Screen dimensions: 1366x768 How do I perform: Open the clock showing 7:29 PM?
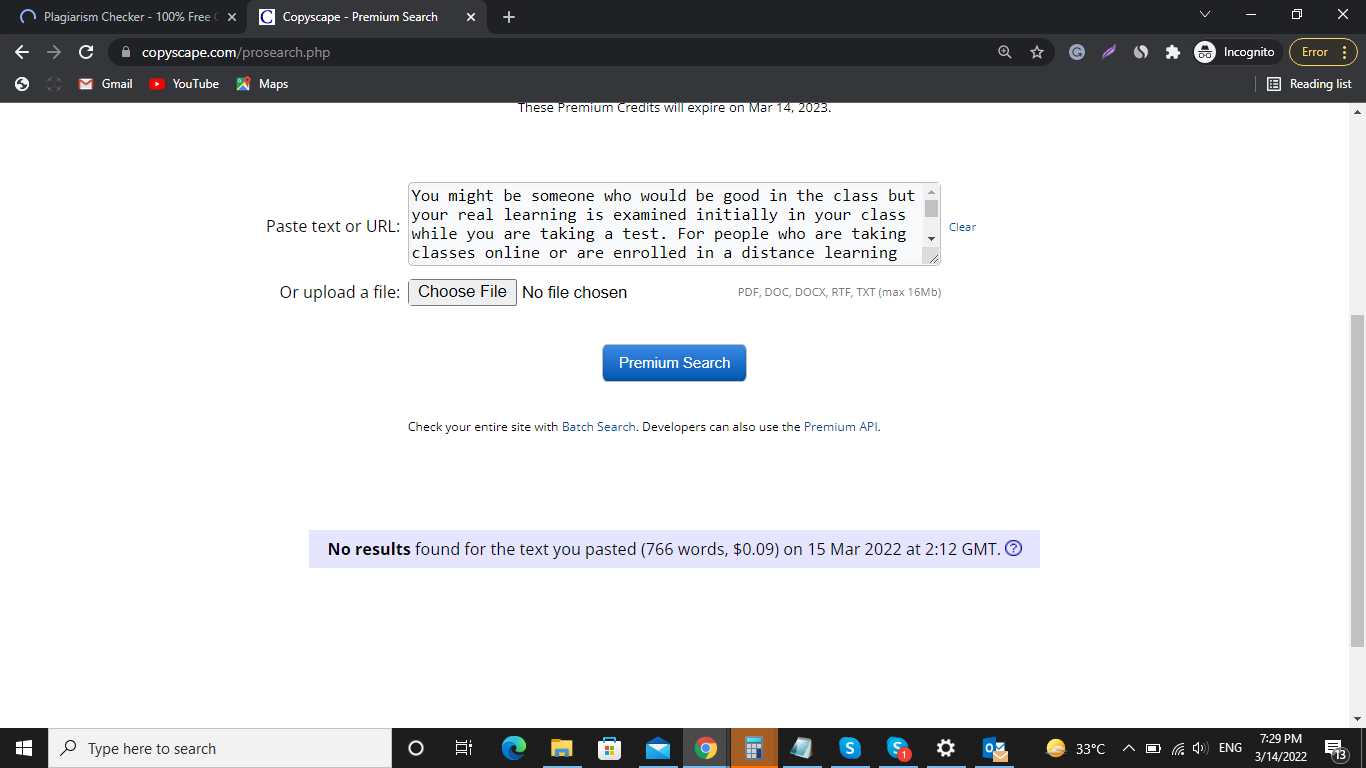[1280, 748]
